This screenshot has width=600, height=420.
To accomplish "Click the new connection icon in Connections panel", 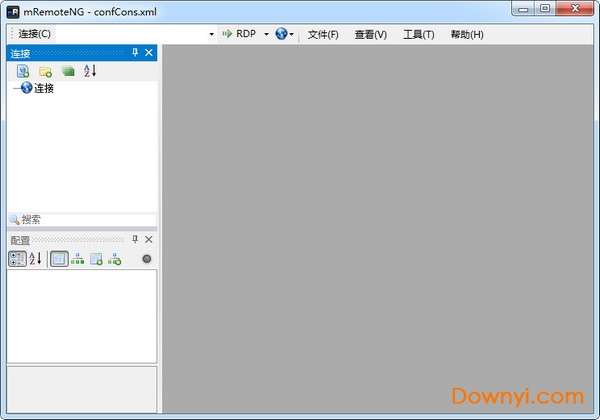I will (23, 71).
